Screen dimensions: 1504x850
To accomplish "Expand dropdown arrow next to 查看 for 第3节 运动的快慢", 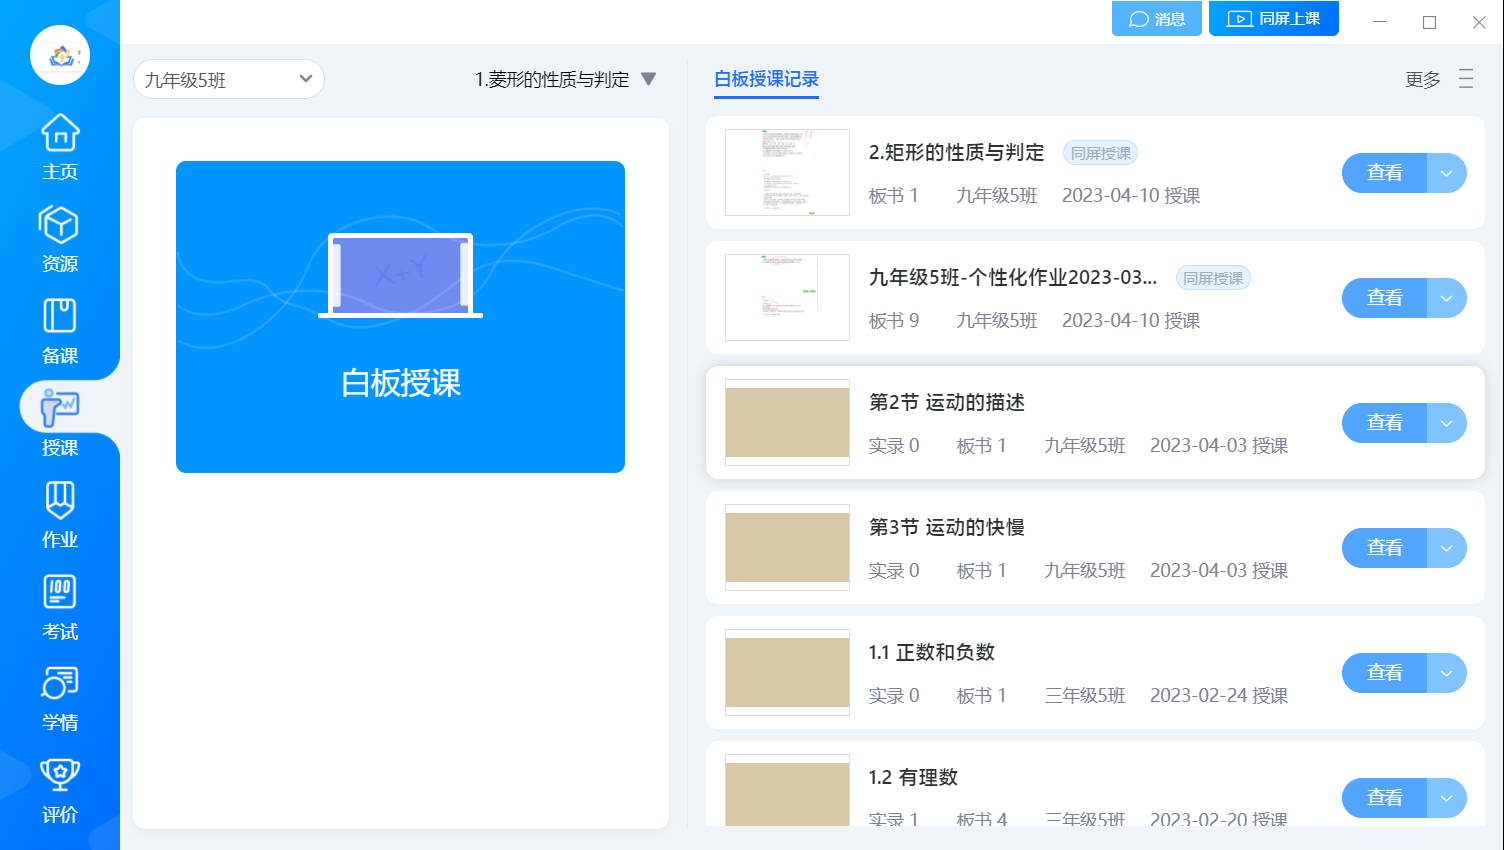I will [x=1446, y=548].
